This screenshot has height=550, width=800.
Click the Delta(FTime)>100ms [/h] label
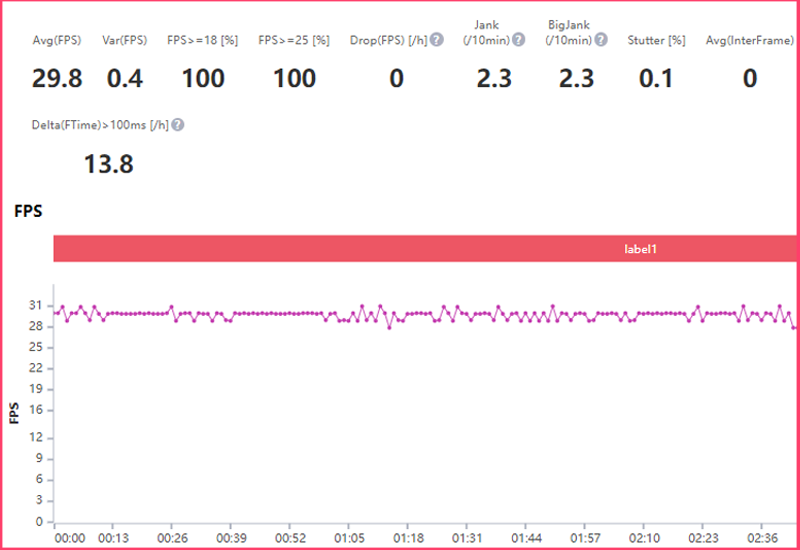click(x=100, y=125)
